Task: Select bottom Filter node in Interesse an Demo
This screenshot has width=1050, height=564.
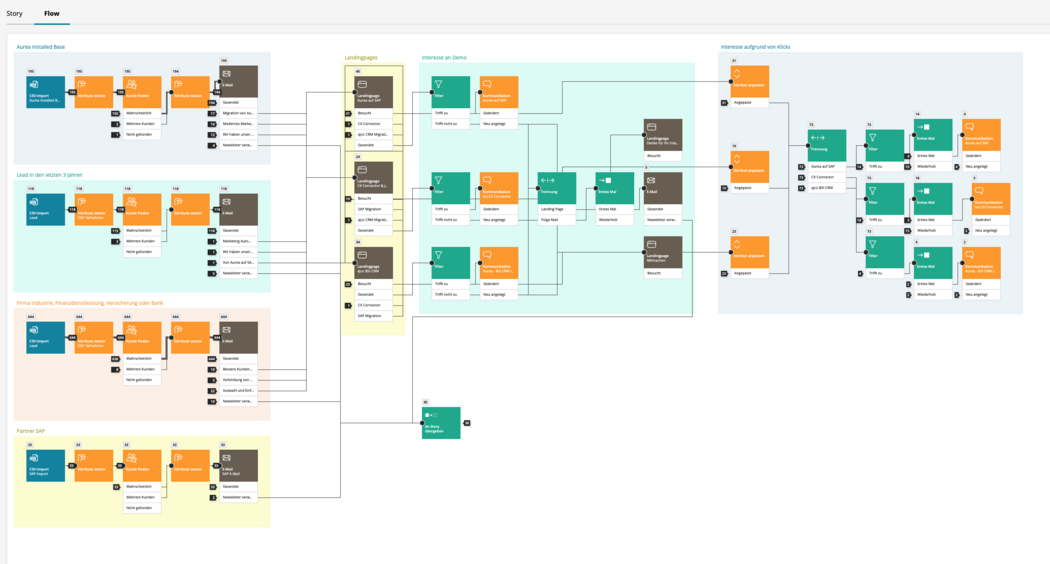Action: click(x=451, y=263)
